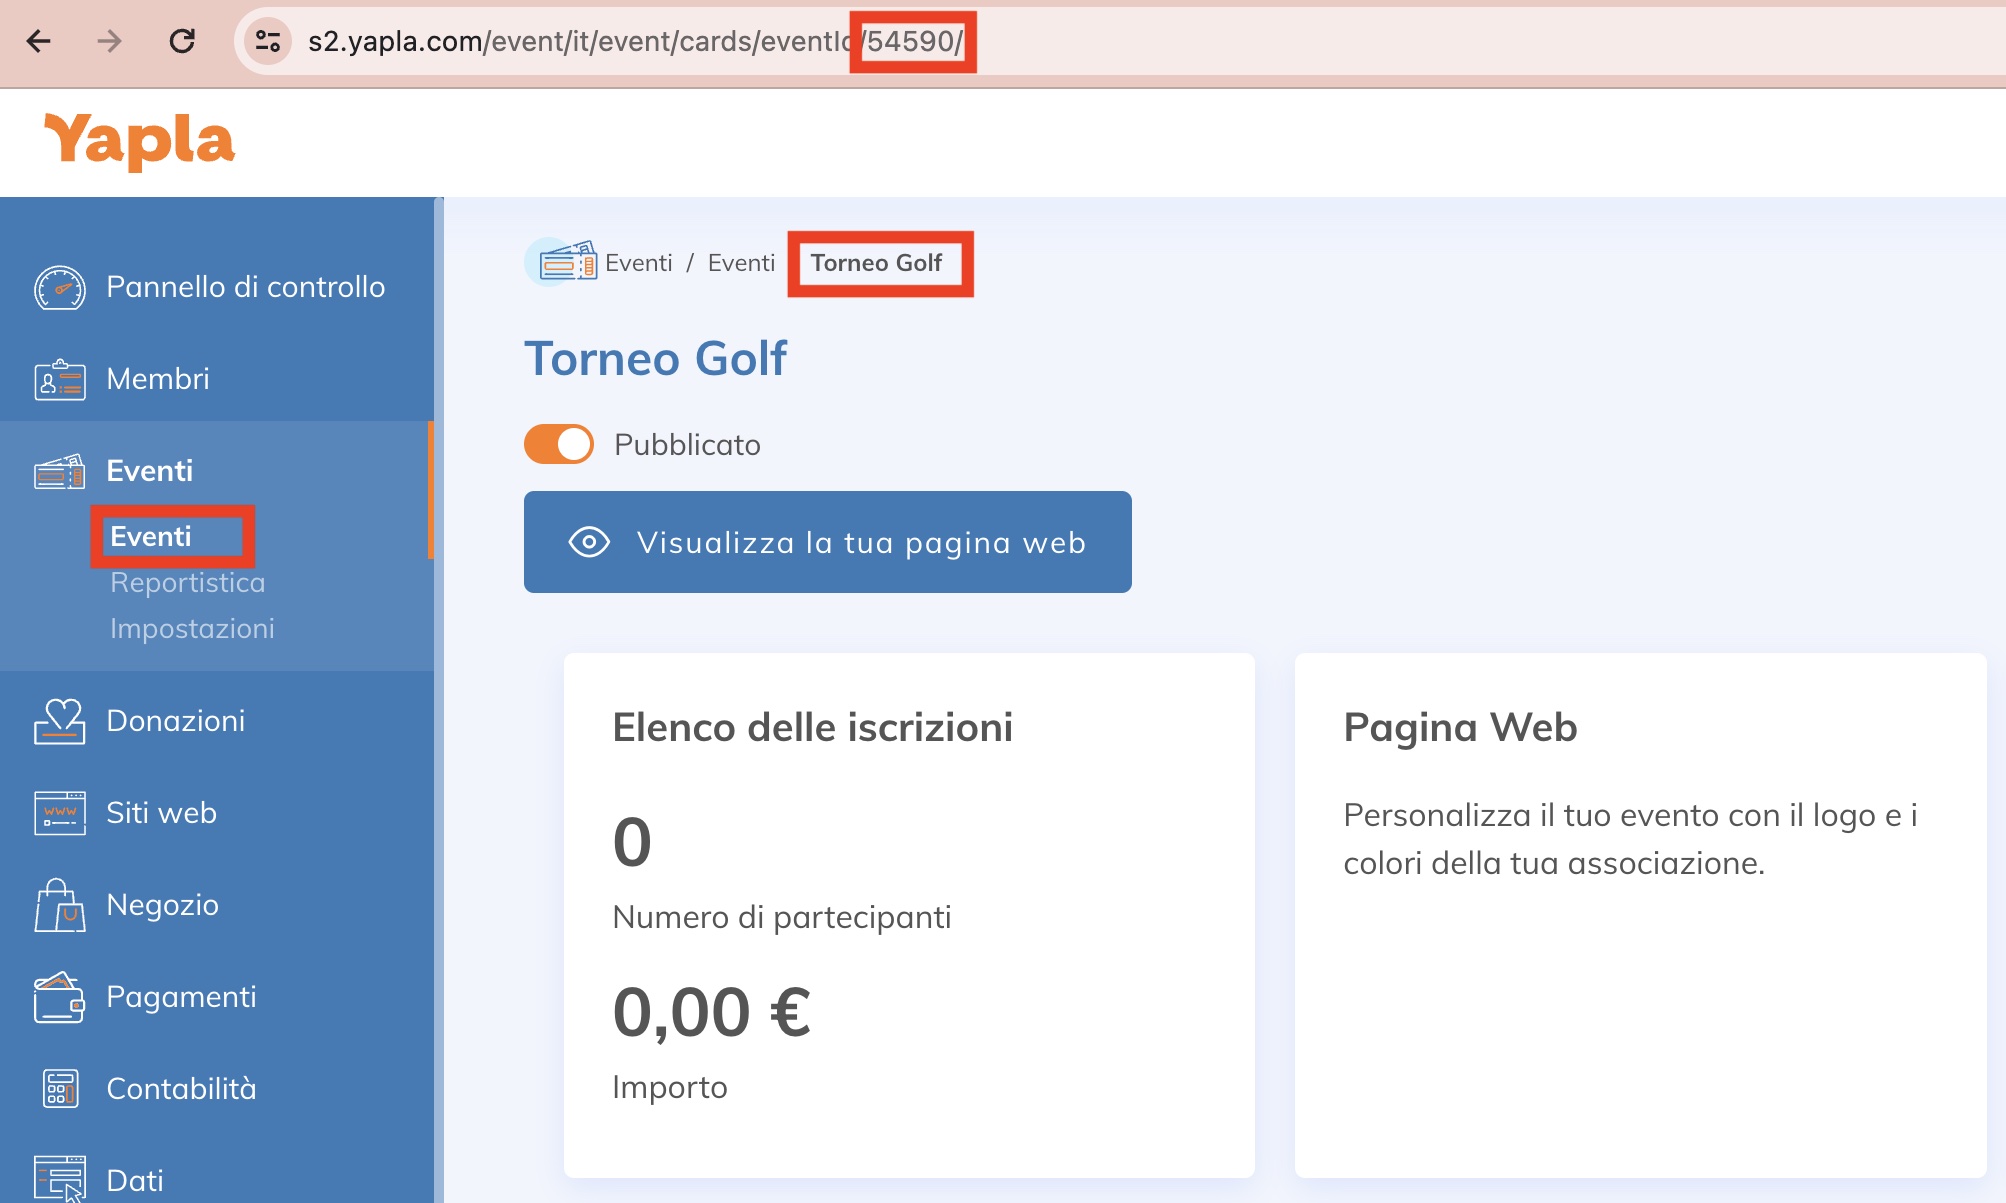The height and width of the screenshot is (1203, 2006).
Task: Open the Elenco delle iscrizioni card heading
Action: (813, 727)
